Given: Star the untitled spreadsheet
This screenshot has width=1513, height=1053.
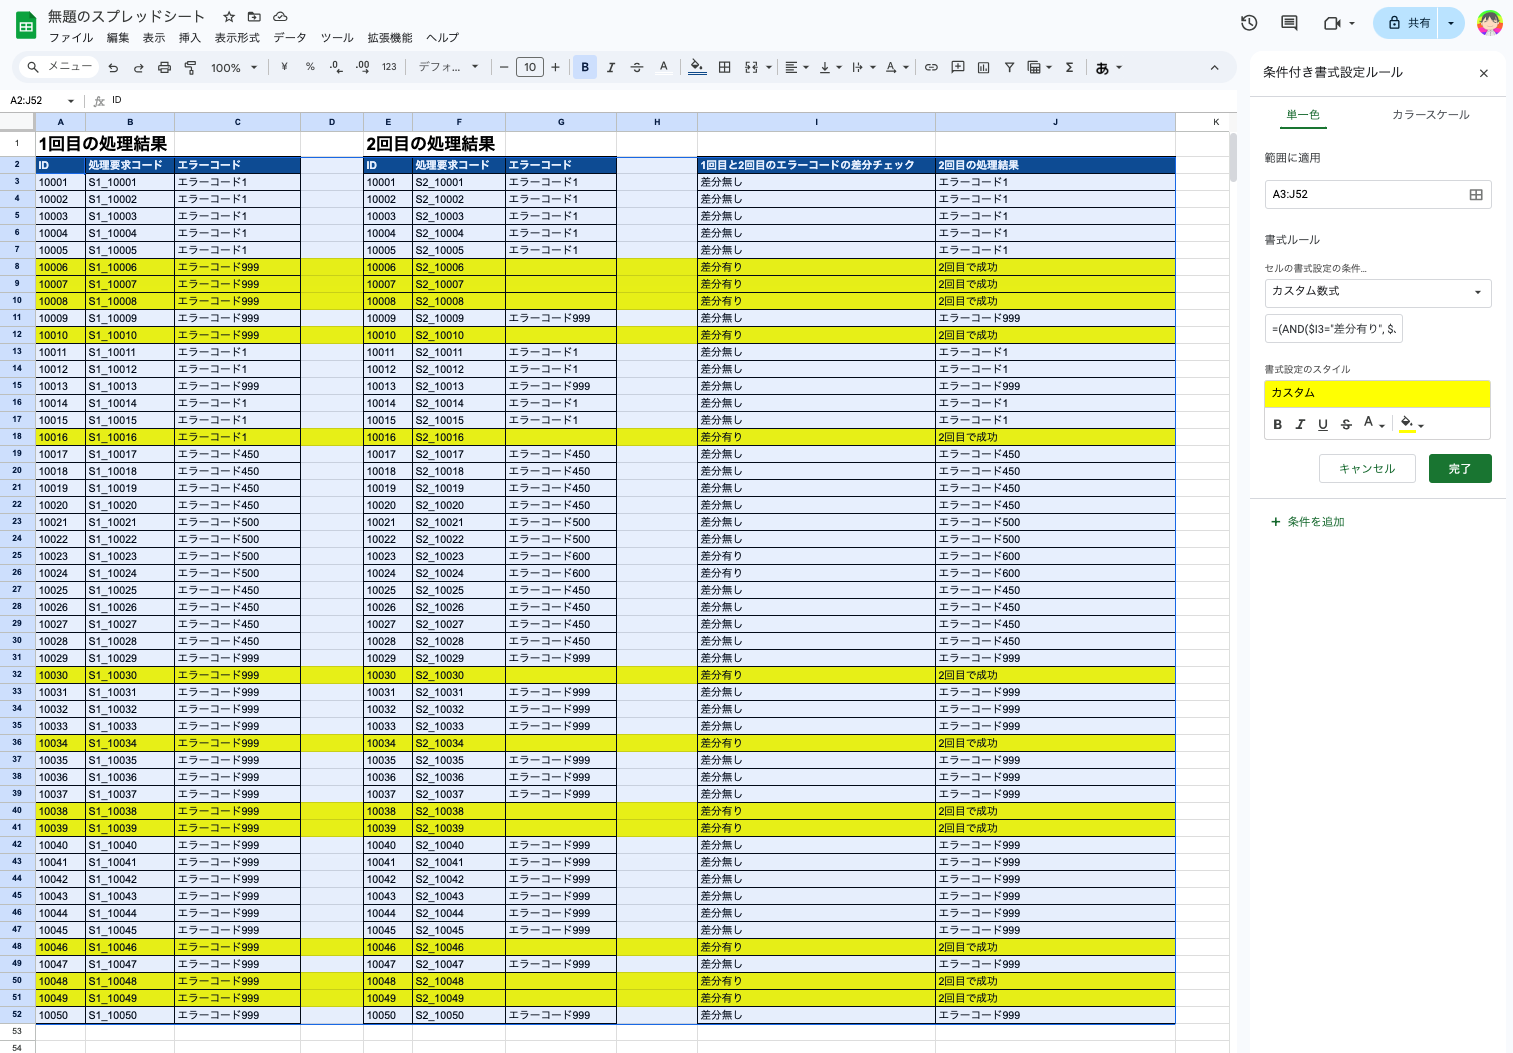Looking at the screenshot, I should click(229, 16).
